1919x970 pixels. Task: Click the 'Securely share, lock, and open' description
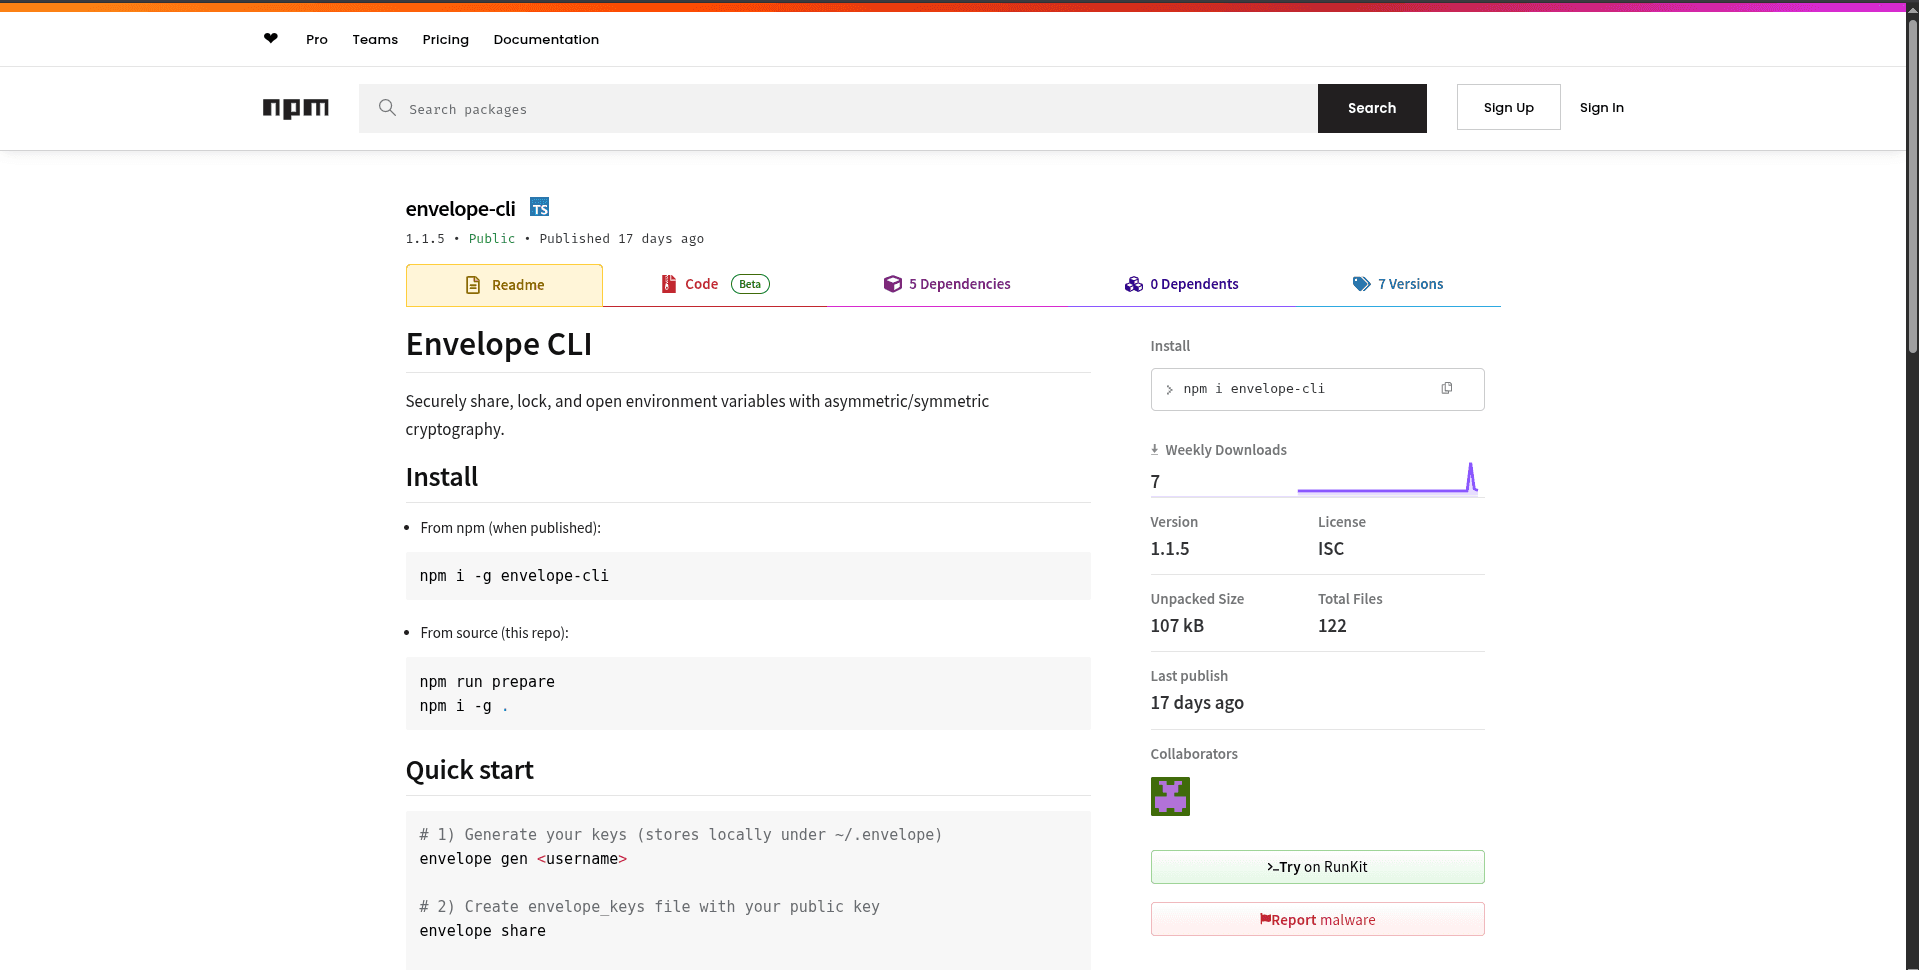tap(697, 415)
